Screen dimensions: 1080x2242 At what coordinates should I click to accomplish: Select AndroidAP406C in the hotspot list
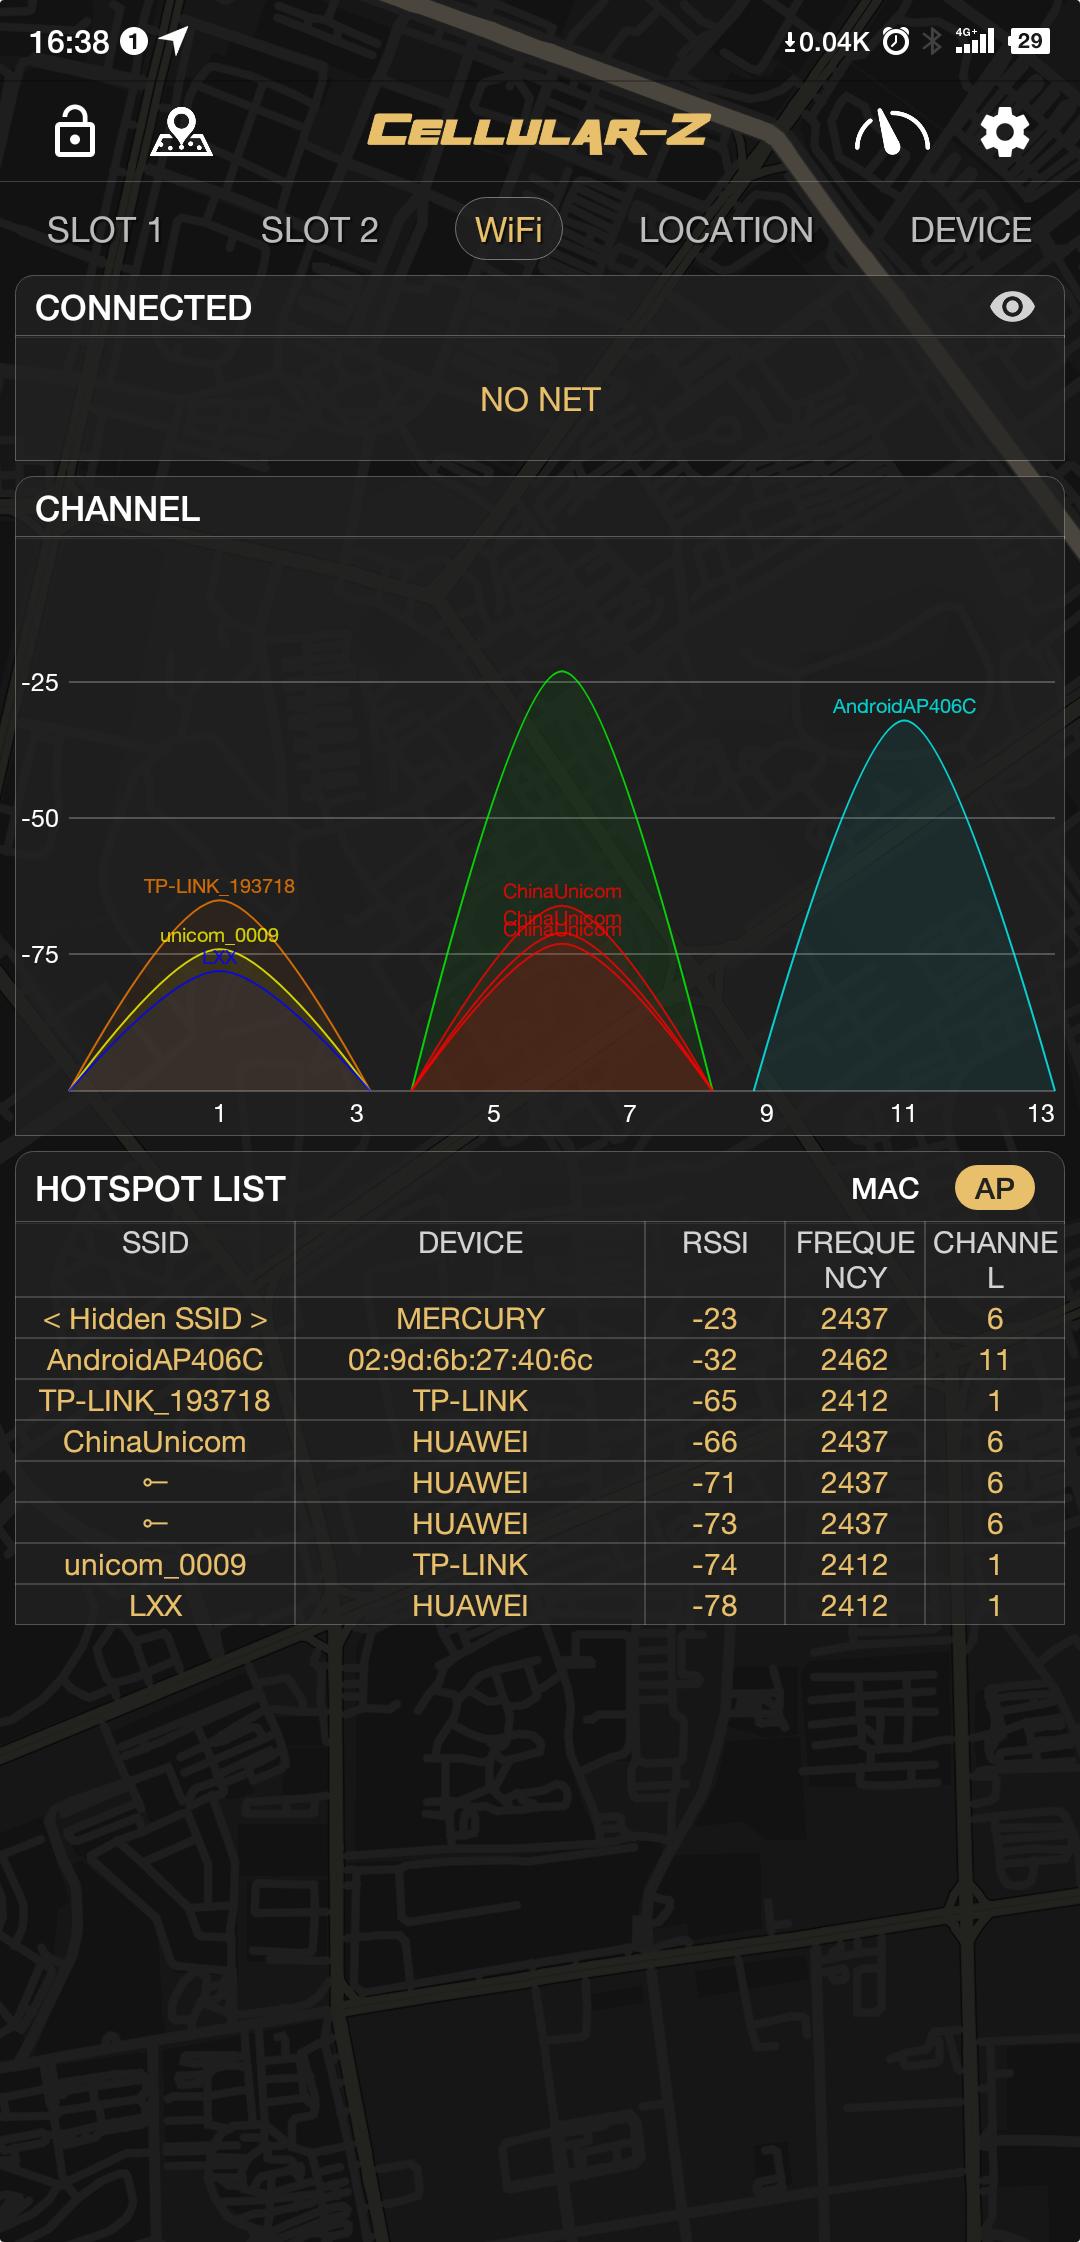pyautogui.click(x=155, y=1360)
